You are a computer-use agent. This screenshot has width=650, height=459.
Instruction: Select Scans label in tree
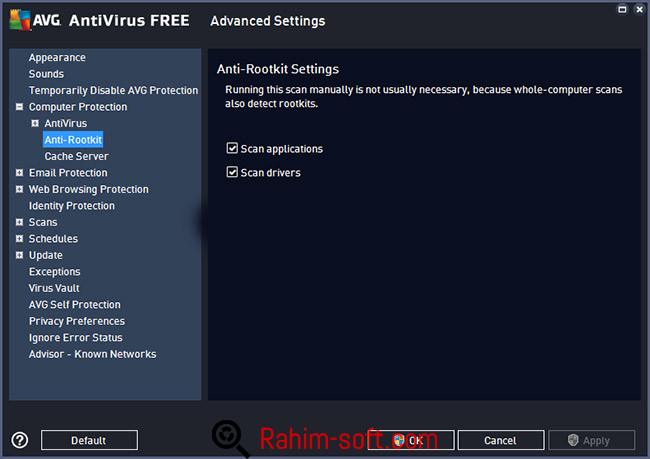tap(43, 222)
